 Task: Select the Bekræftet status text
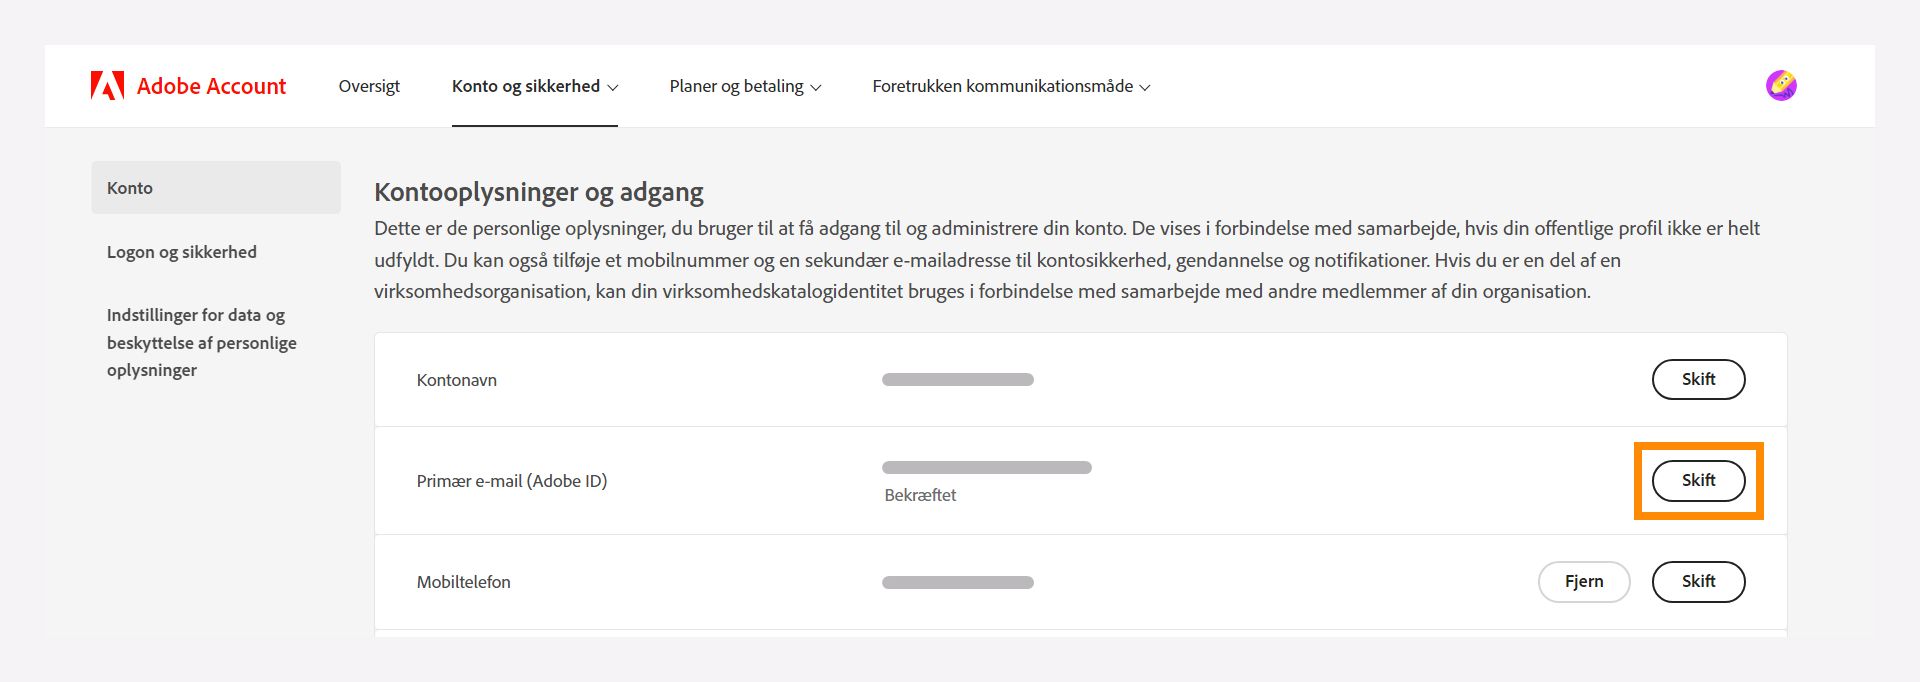920,494
